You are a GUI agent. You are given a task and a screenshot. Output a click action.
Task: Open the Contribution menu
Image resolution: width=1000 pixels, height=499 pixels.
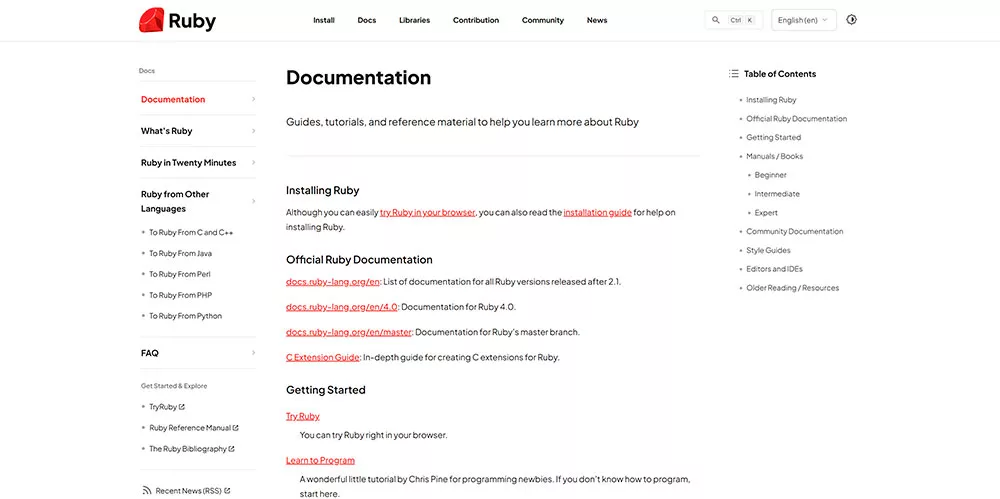(x=476, y=20)
